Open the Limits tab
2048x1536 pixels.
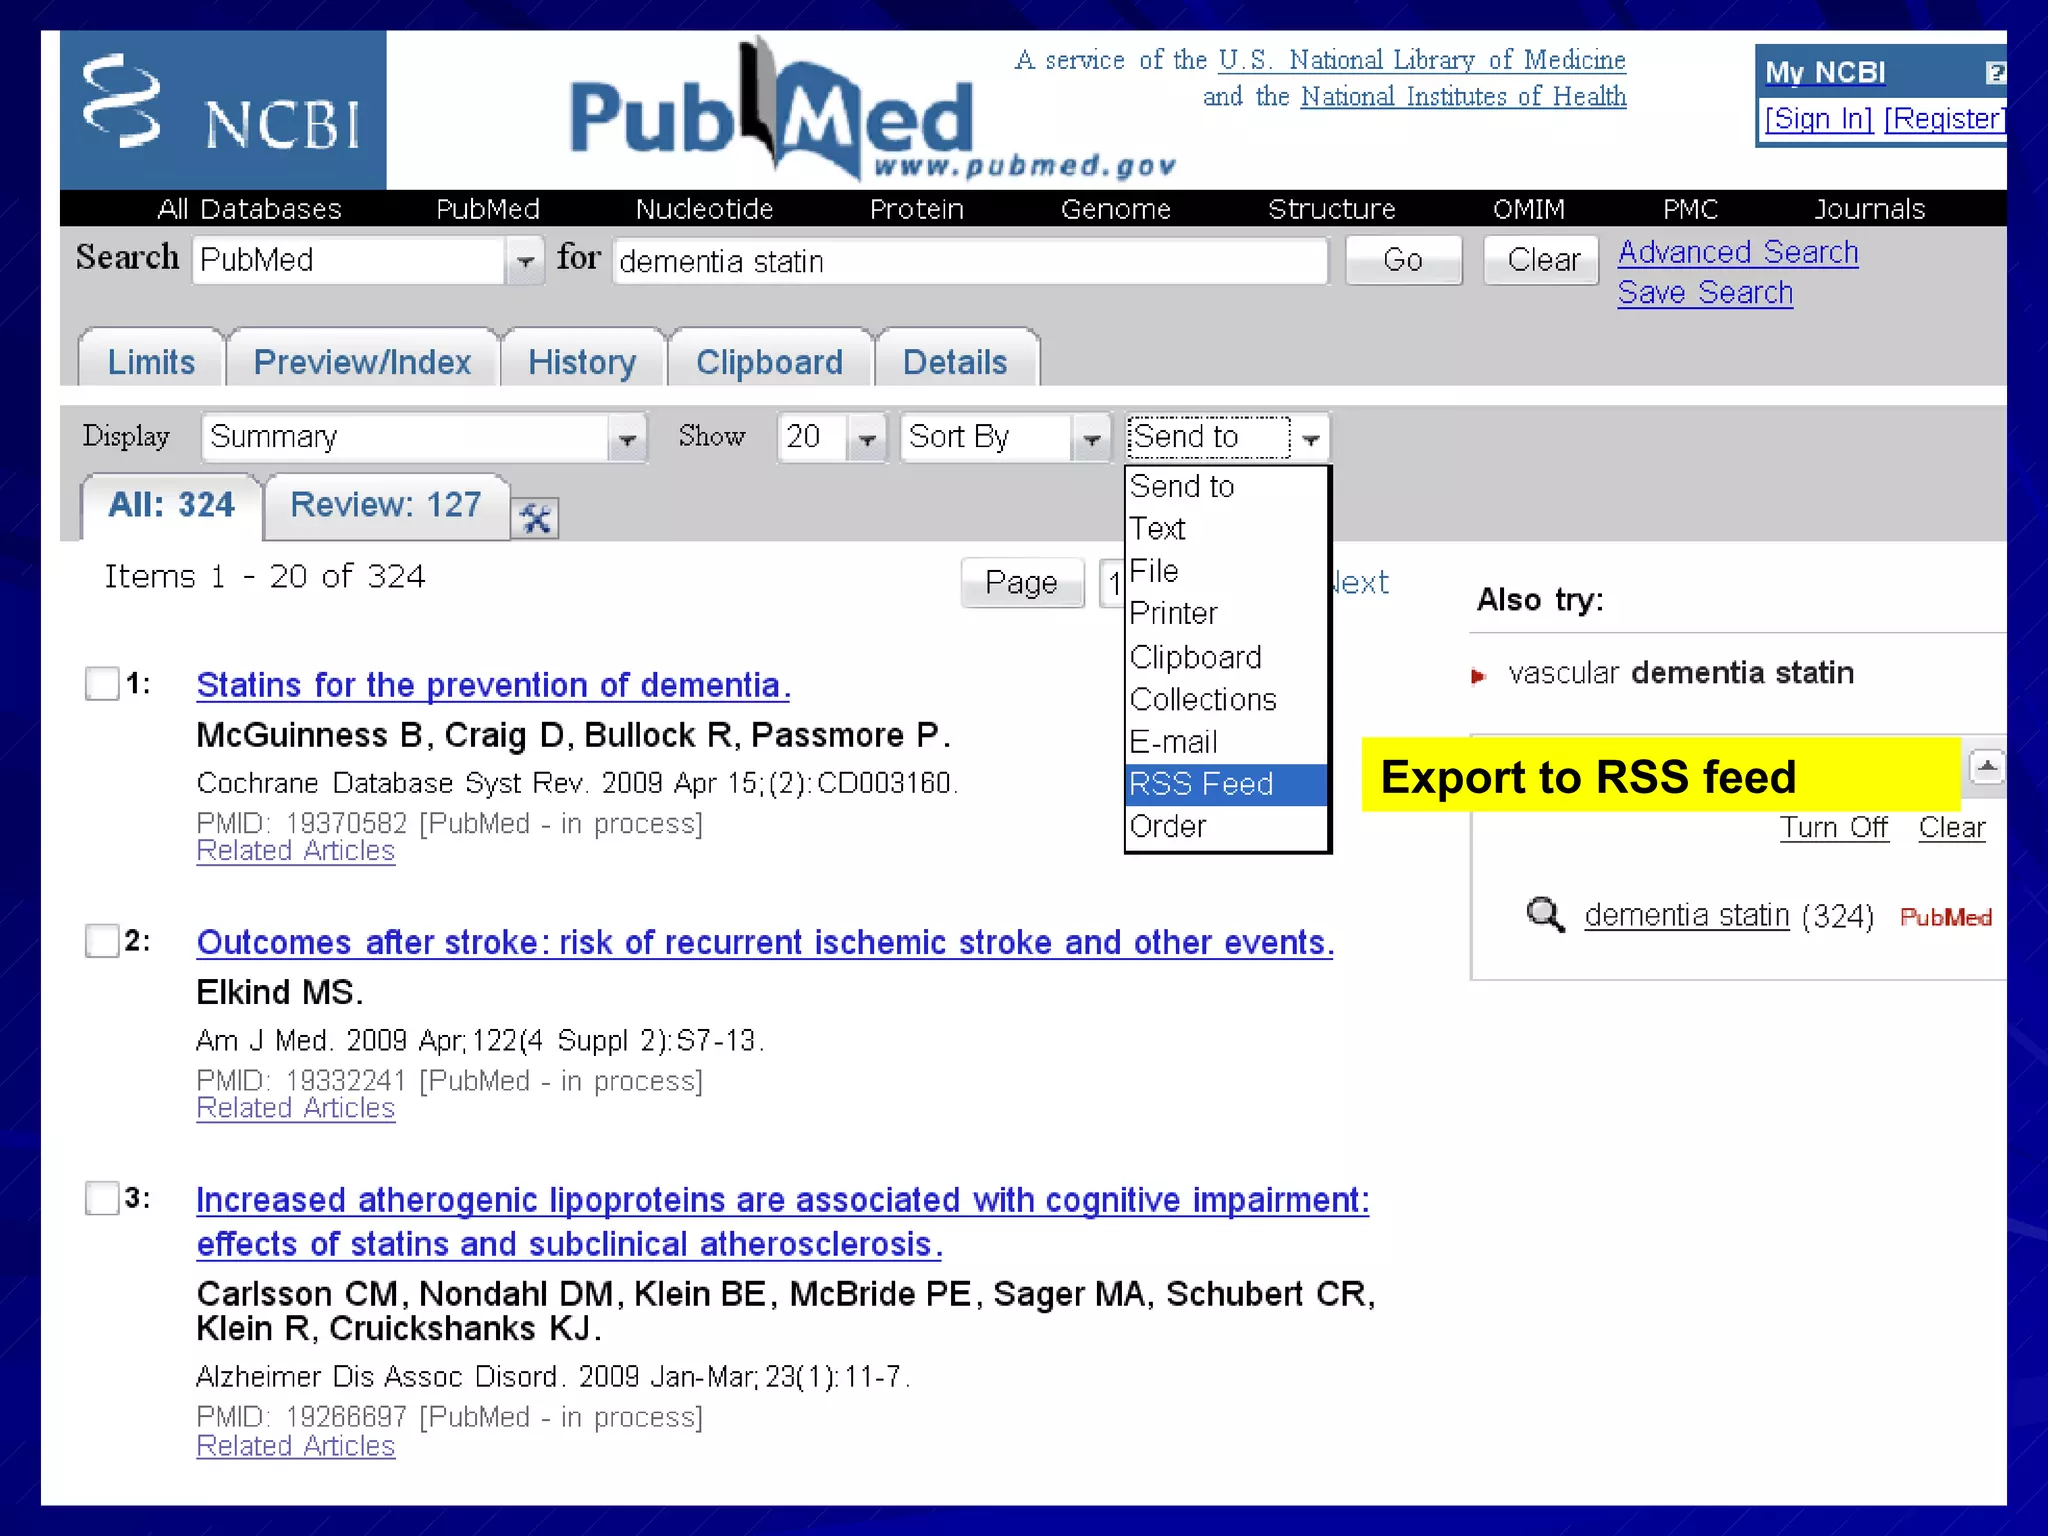(151, 361)
